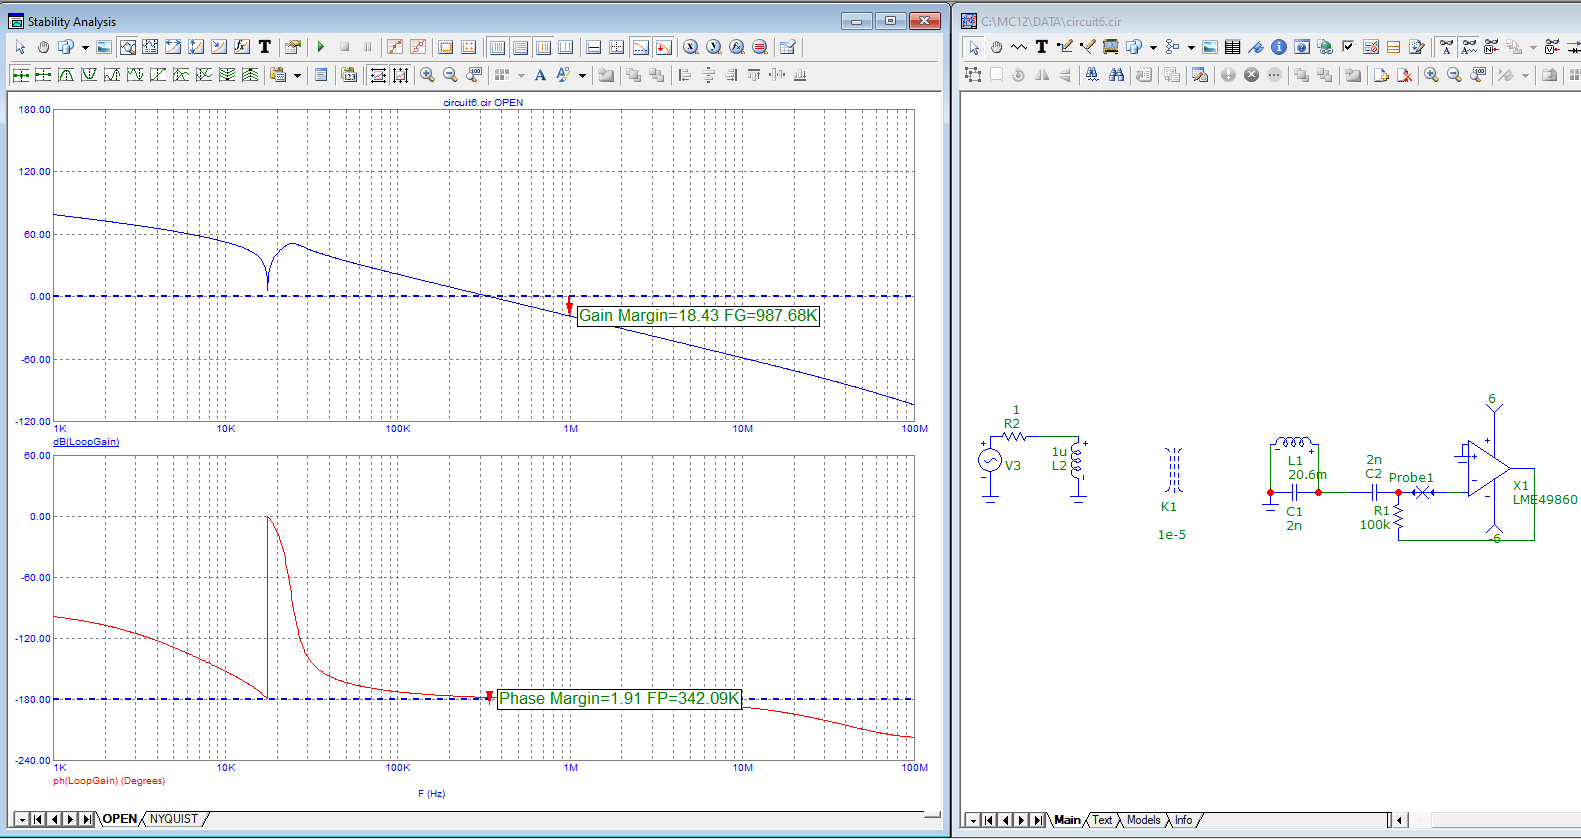Select the OPEN plot tab
Viewport: 1581px width, 840px height.
120,819
